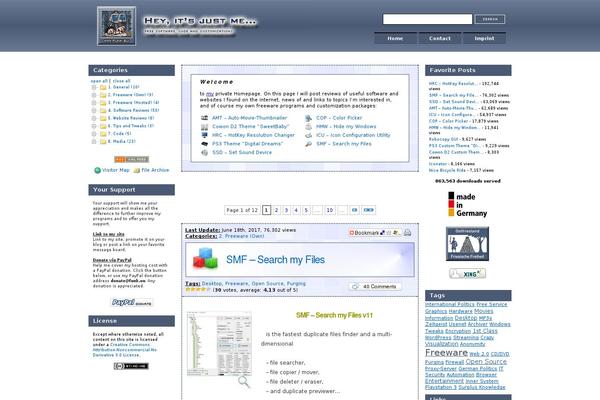Go to page 2 in pagination
The image size is (600, 400).
click(277, 210)
